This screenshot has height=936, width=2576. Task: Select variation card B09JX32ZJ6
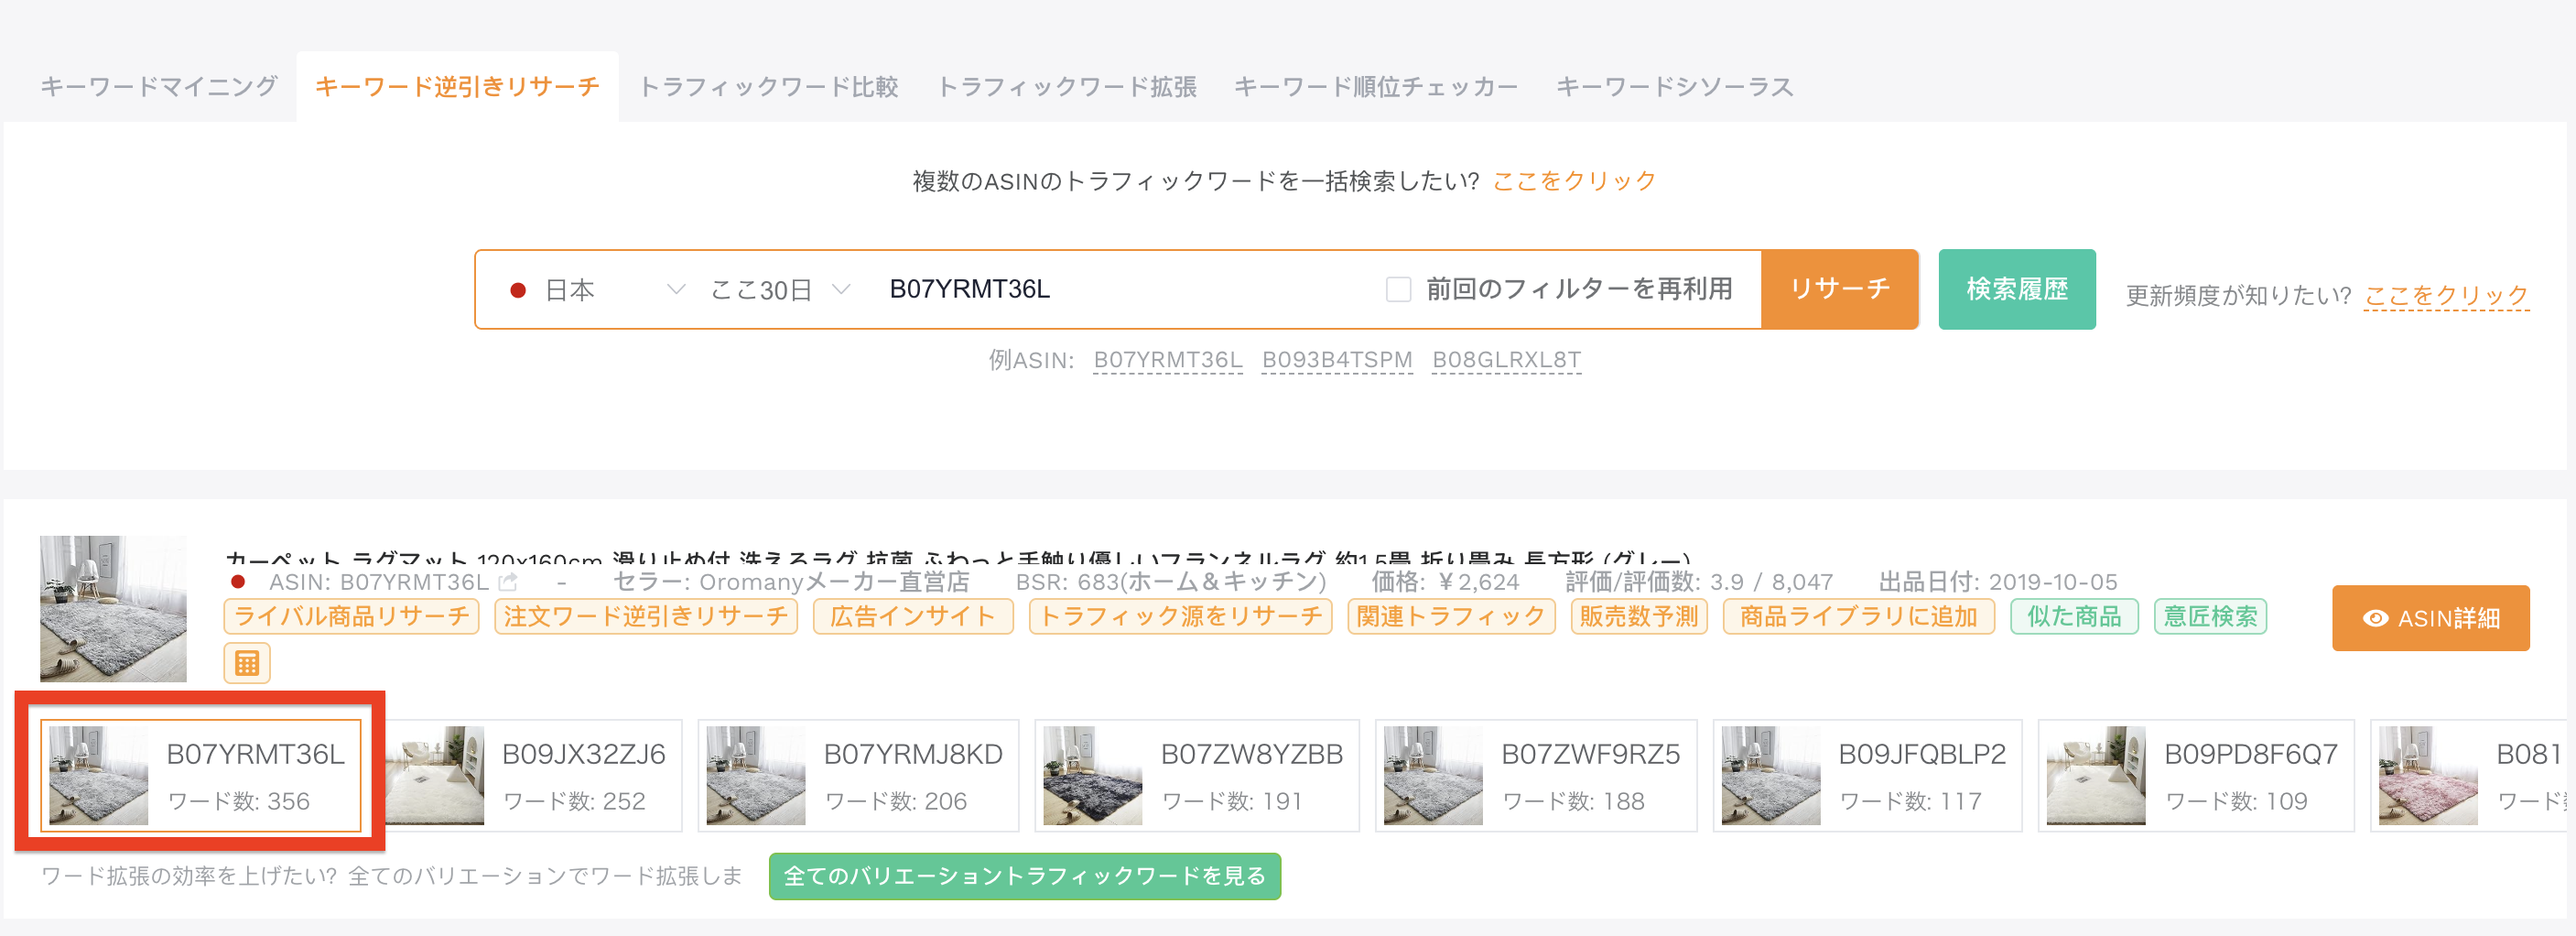(532, 775)
